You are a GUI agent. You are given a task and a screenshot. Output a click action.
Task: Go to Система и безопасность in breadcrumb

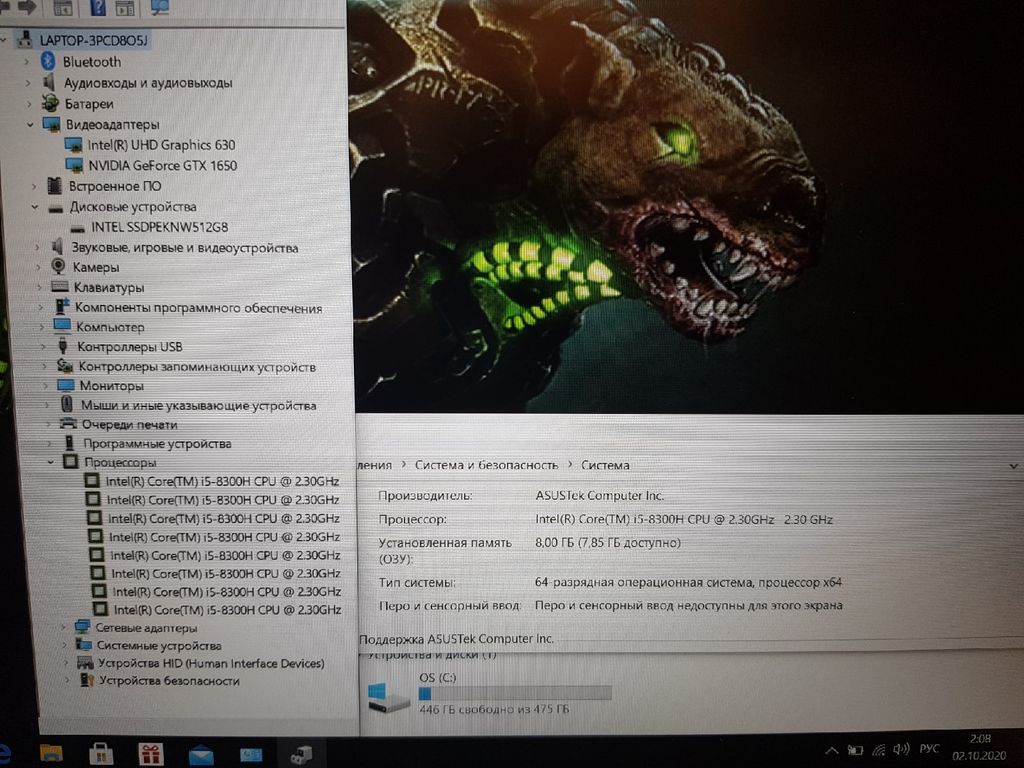(486, 465)
